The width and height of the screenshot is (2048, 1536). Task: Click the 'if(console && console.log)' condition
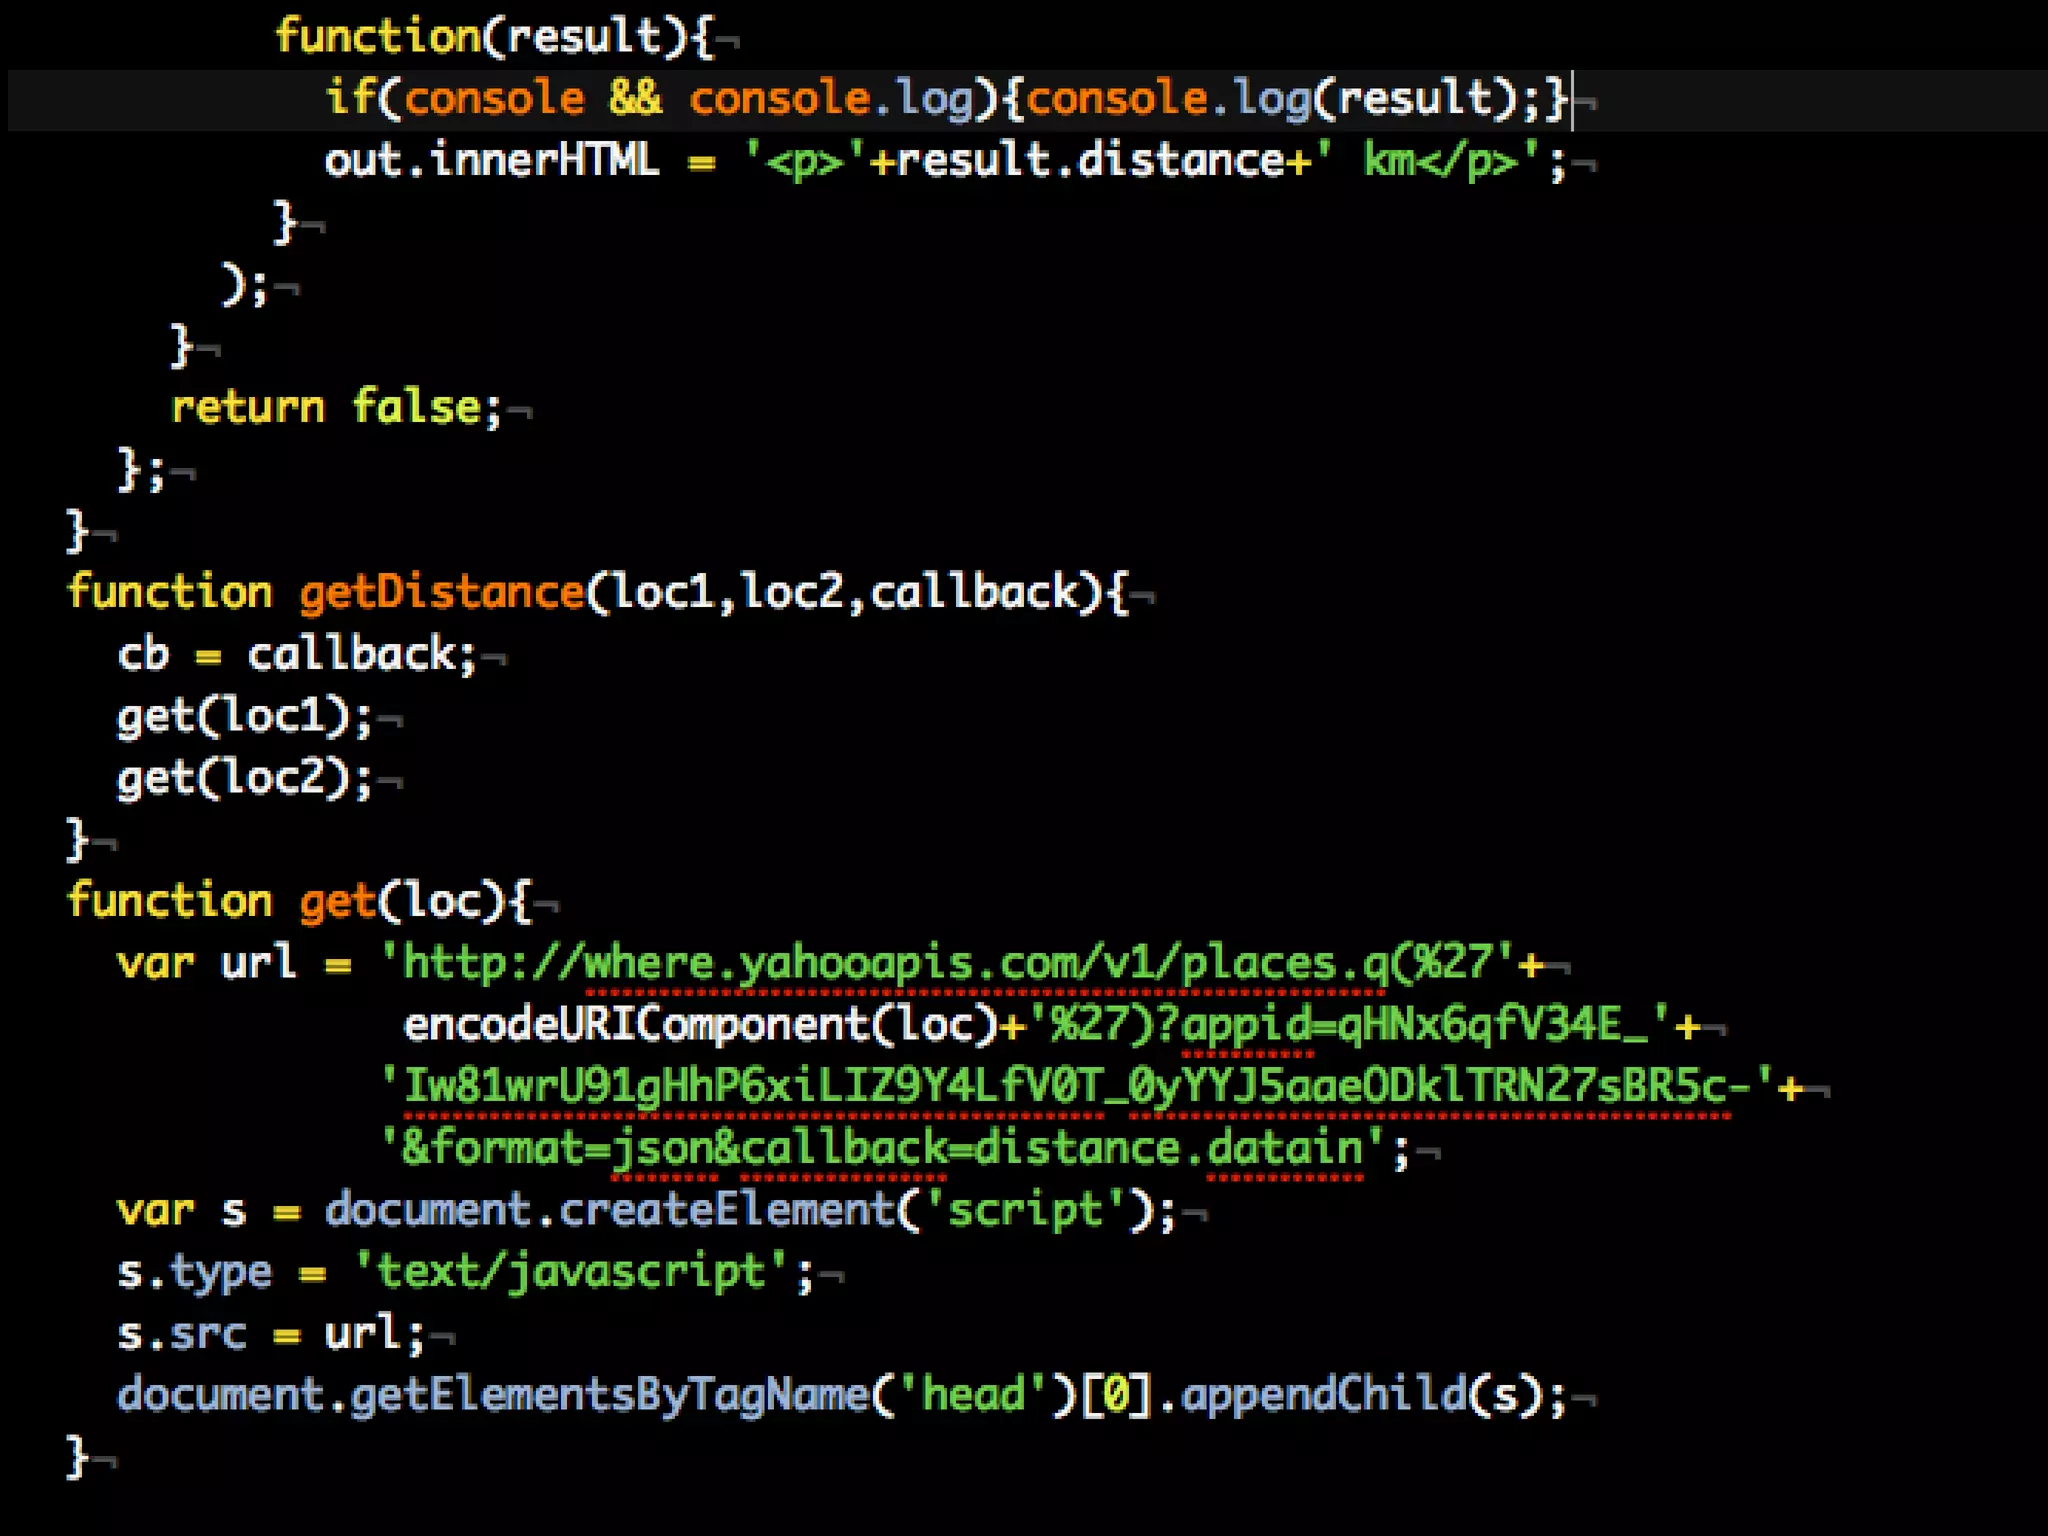point(660,99)
